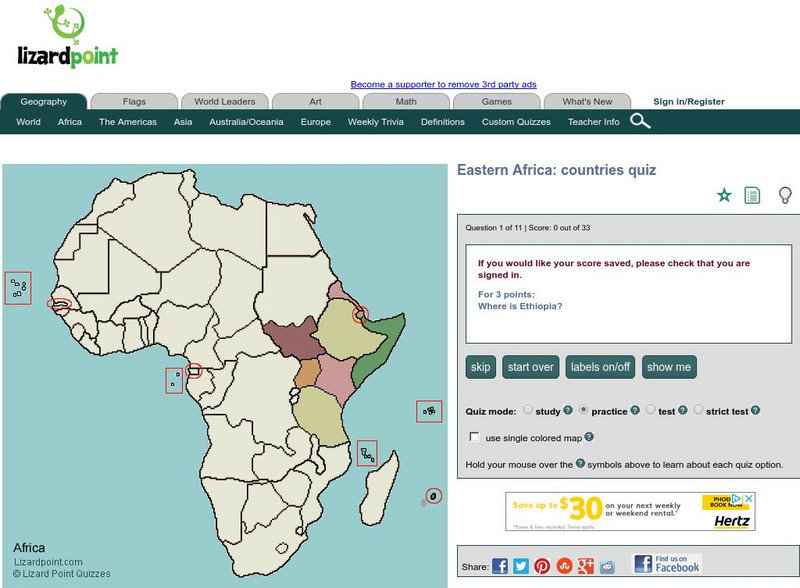Viewport: 800px width, 588px height.
Task: Click Tanzania on the map
Action: pos(321,416)
